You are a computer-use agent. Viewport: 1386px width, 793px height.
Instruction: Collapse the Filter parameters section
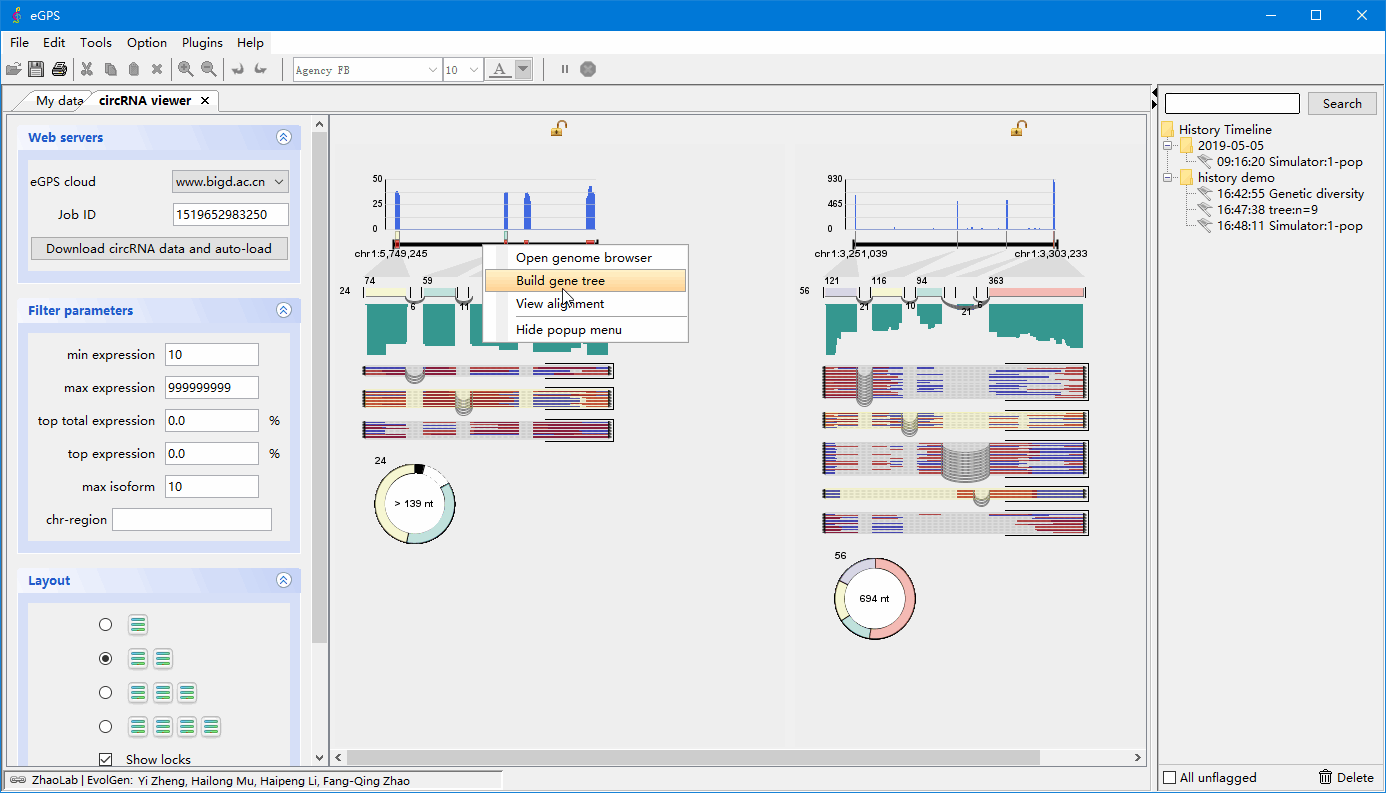284,310
